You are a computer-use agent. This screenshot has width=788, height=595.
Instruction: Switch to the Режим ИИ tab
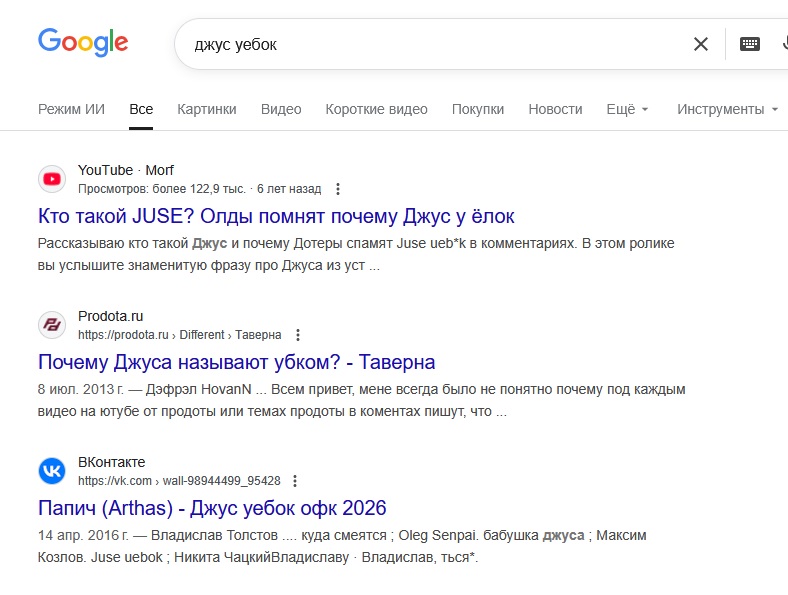71,109
